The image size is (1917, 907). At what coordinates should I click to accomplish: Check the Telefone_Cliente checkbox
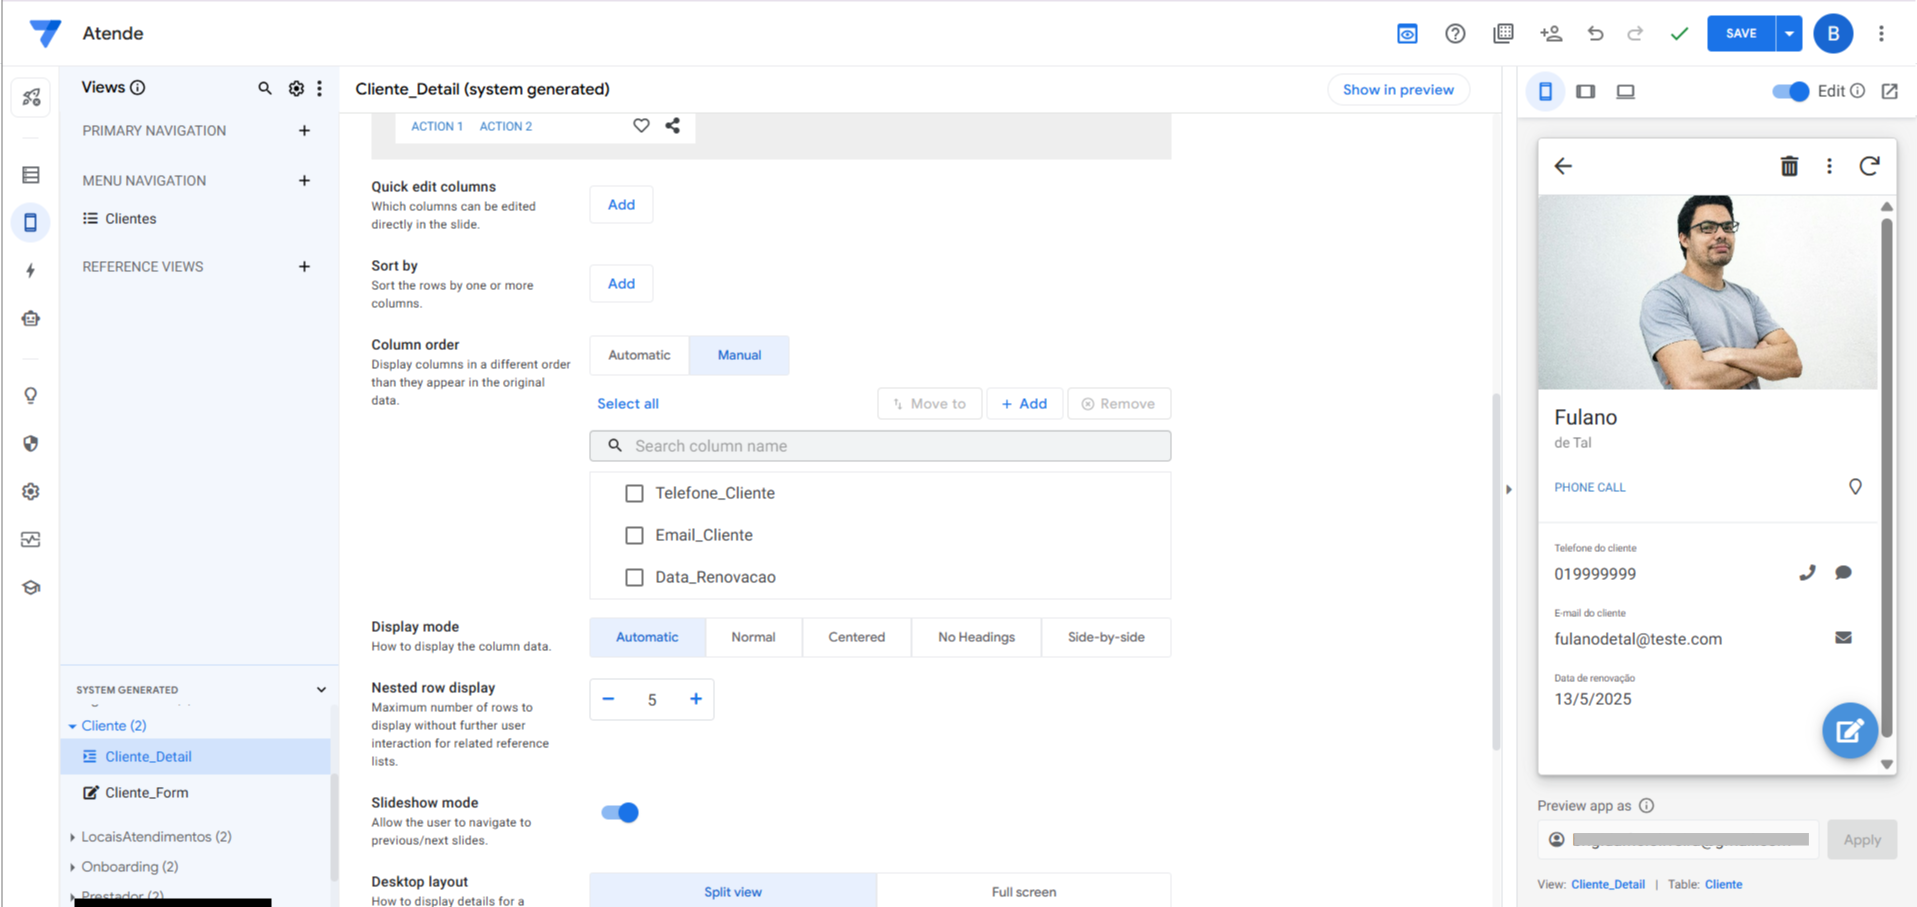pyautogui.click(x=634, y=493)
